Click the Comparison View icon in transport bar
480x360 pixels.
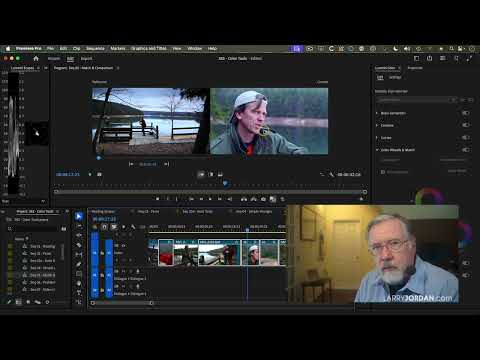273,199
